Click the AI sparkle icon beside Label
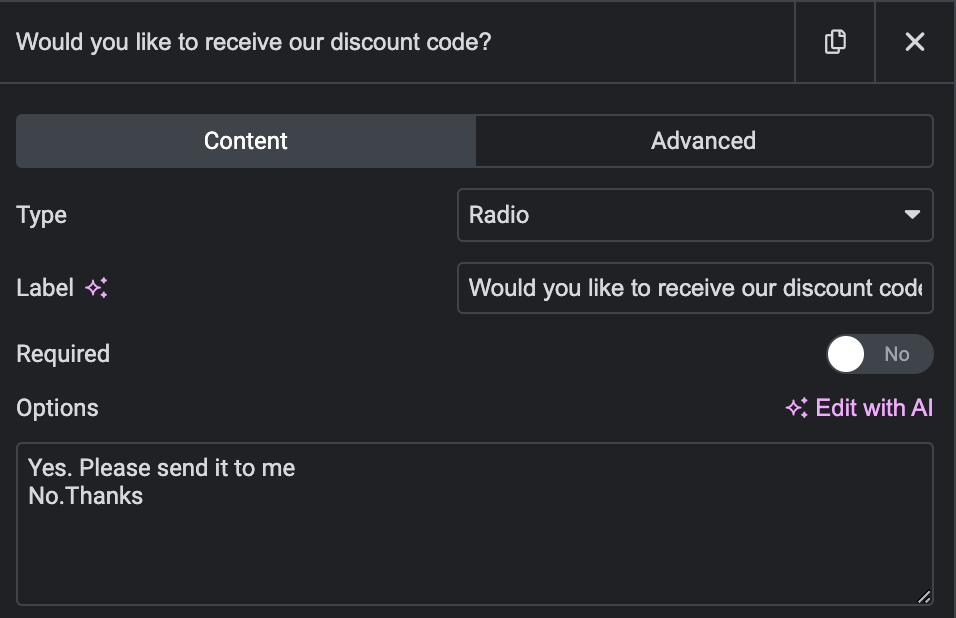Image resolution: width=956 pixels, height=618 pixels. point(96,288)
